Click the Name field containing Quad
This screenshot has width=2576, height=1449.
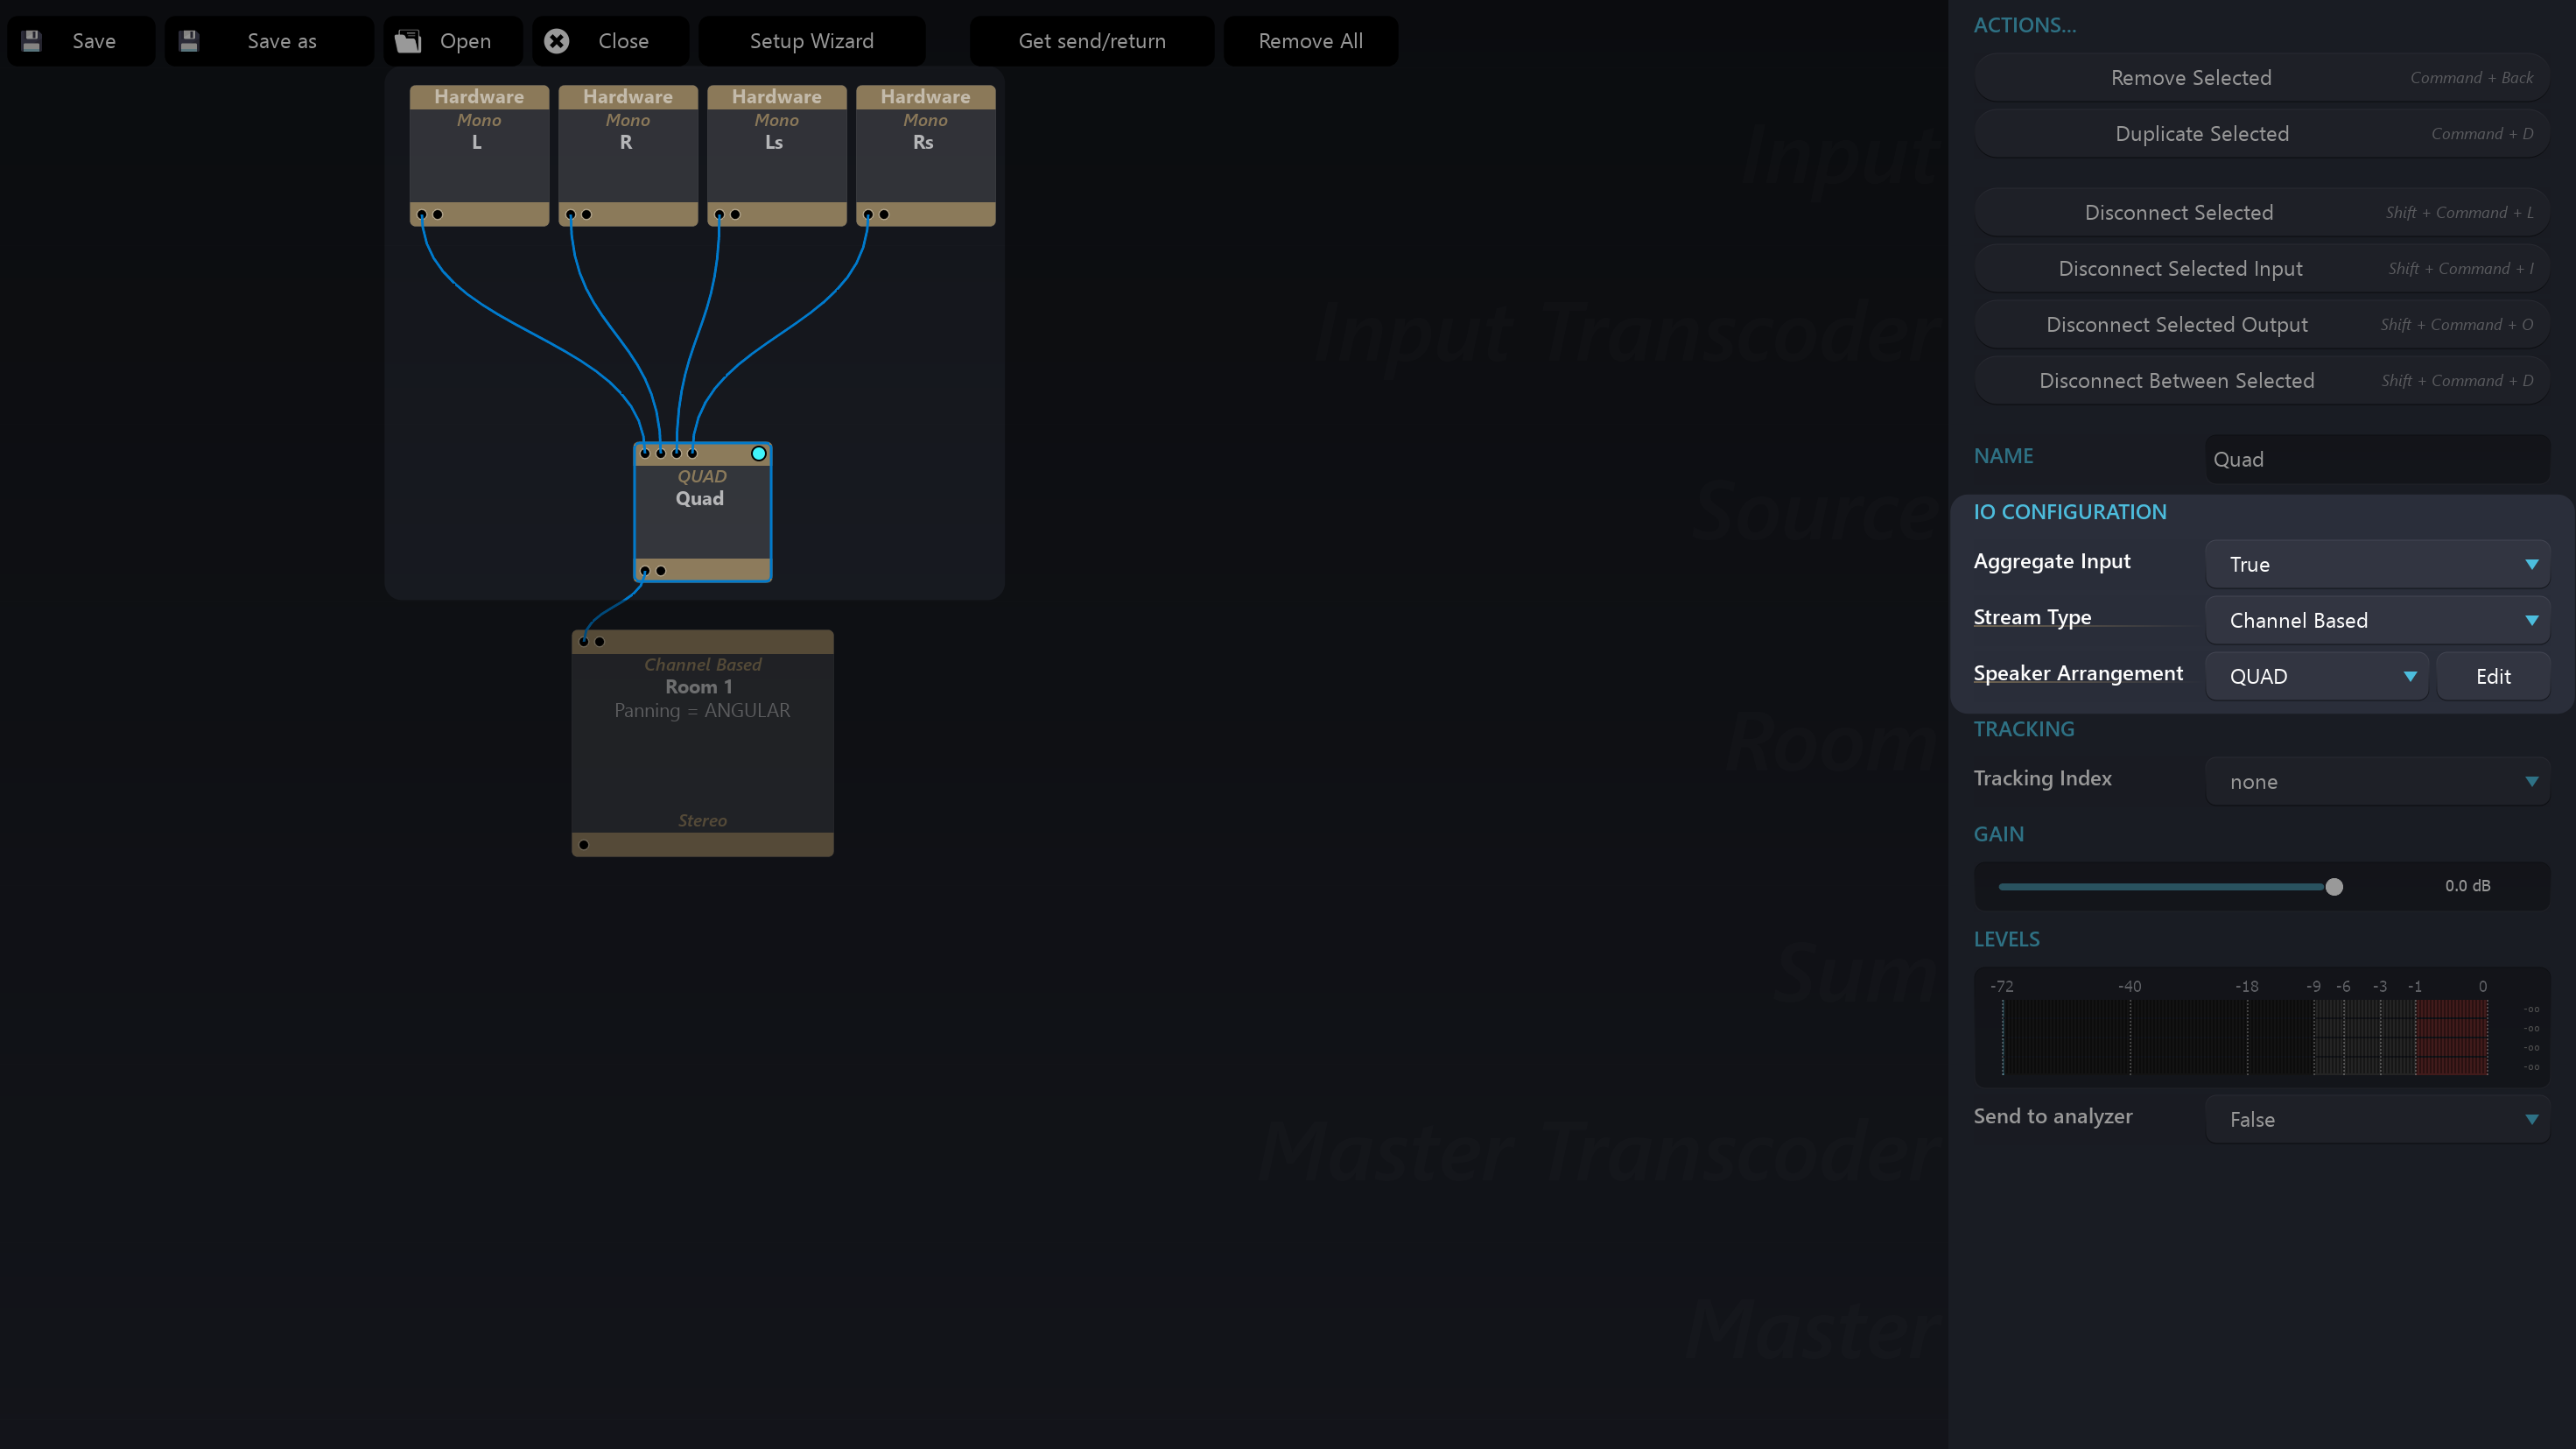[2377, 459]
